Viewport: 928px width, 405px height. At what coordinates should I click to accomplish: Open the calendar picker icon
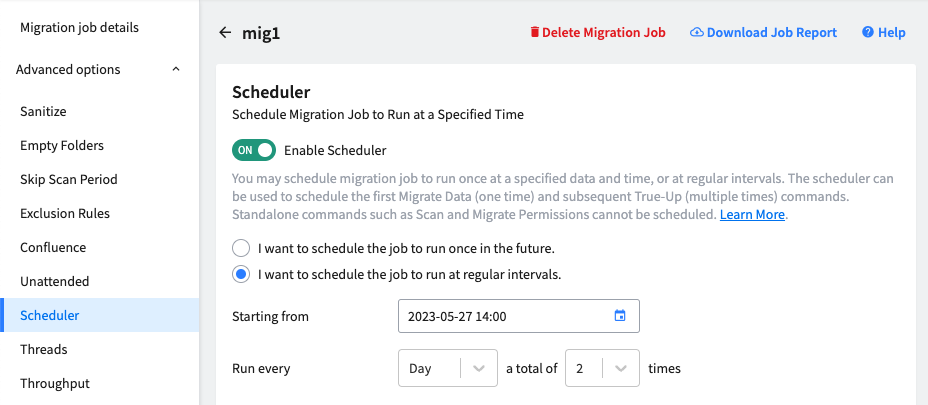[620, 316]
